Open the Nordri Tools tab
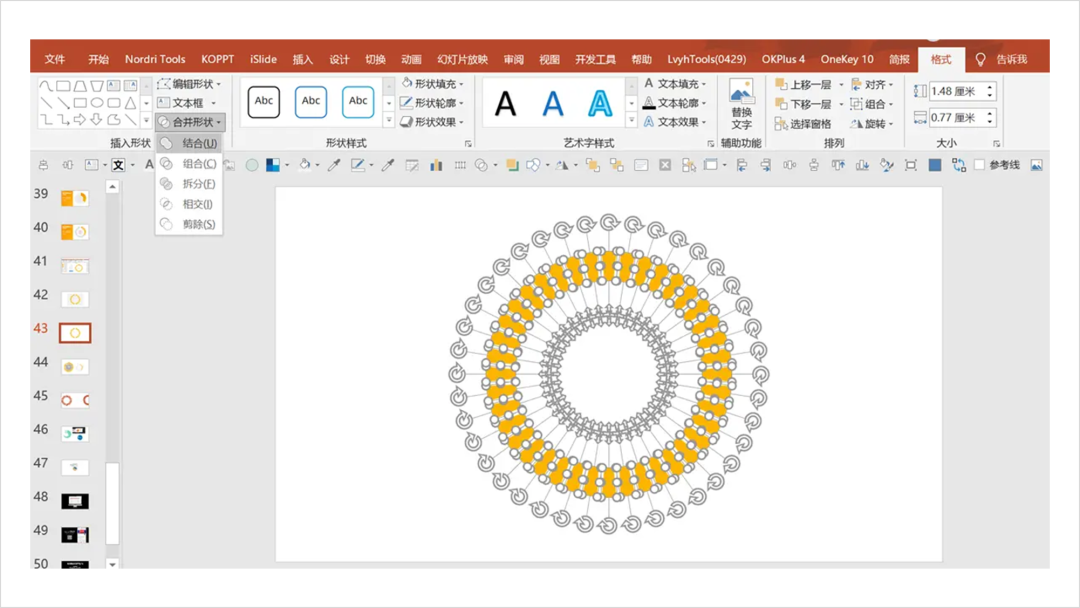This screenshot has width=1080, height=608. pos(155,59)
